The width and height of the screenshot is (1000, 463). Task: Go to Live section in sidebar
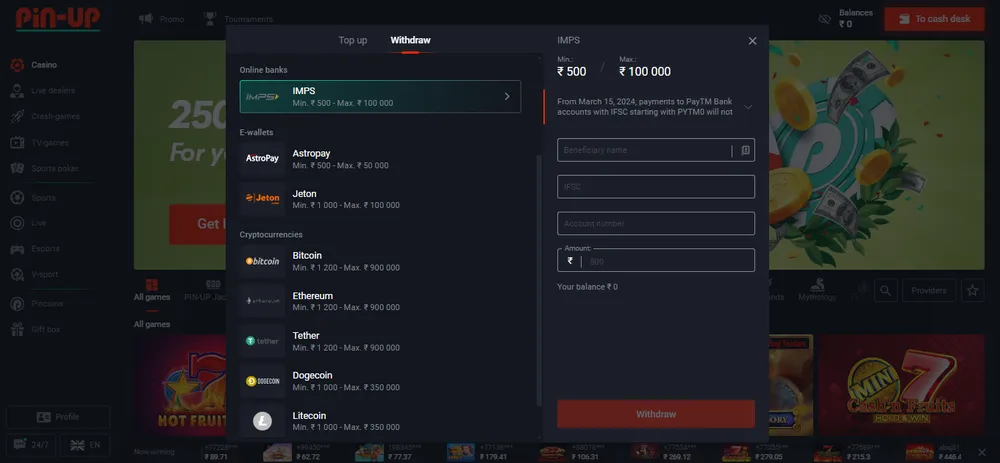coord(29,223)
